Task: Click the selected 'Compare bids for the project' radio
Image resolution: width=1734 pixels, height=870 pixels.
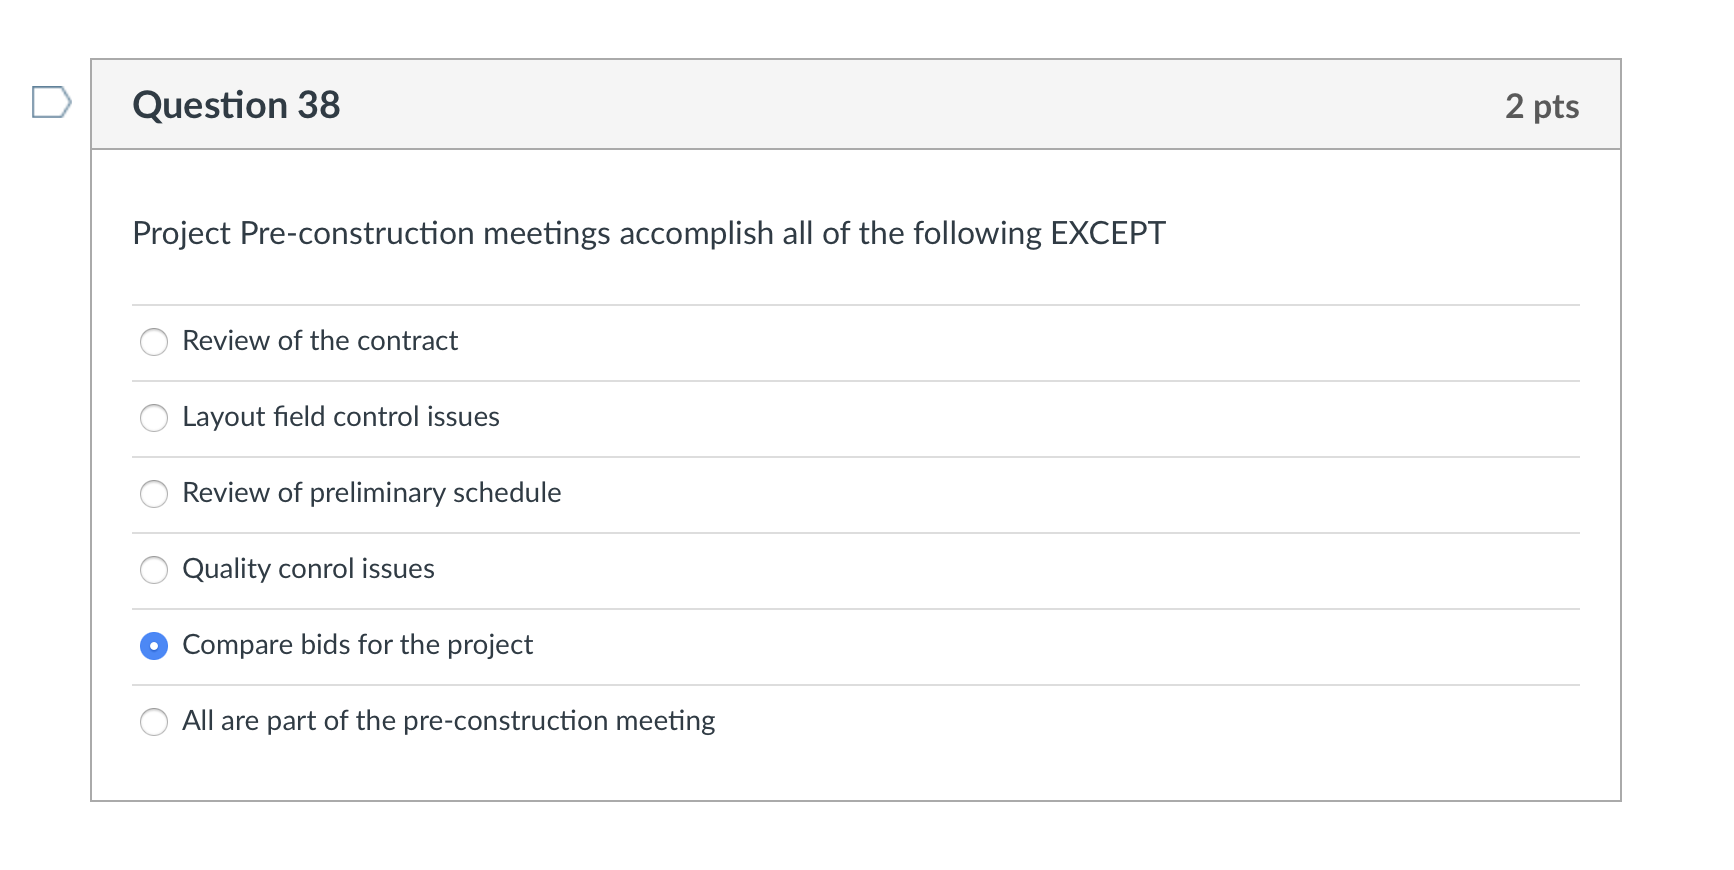Action: tap(154, 646)
